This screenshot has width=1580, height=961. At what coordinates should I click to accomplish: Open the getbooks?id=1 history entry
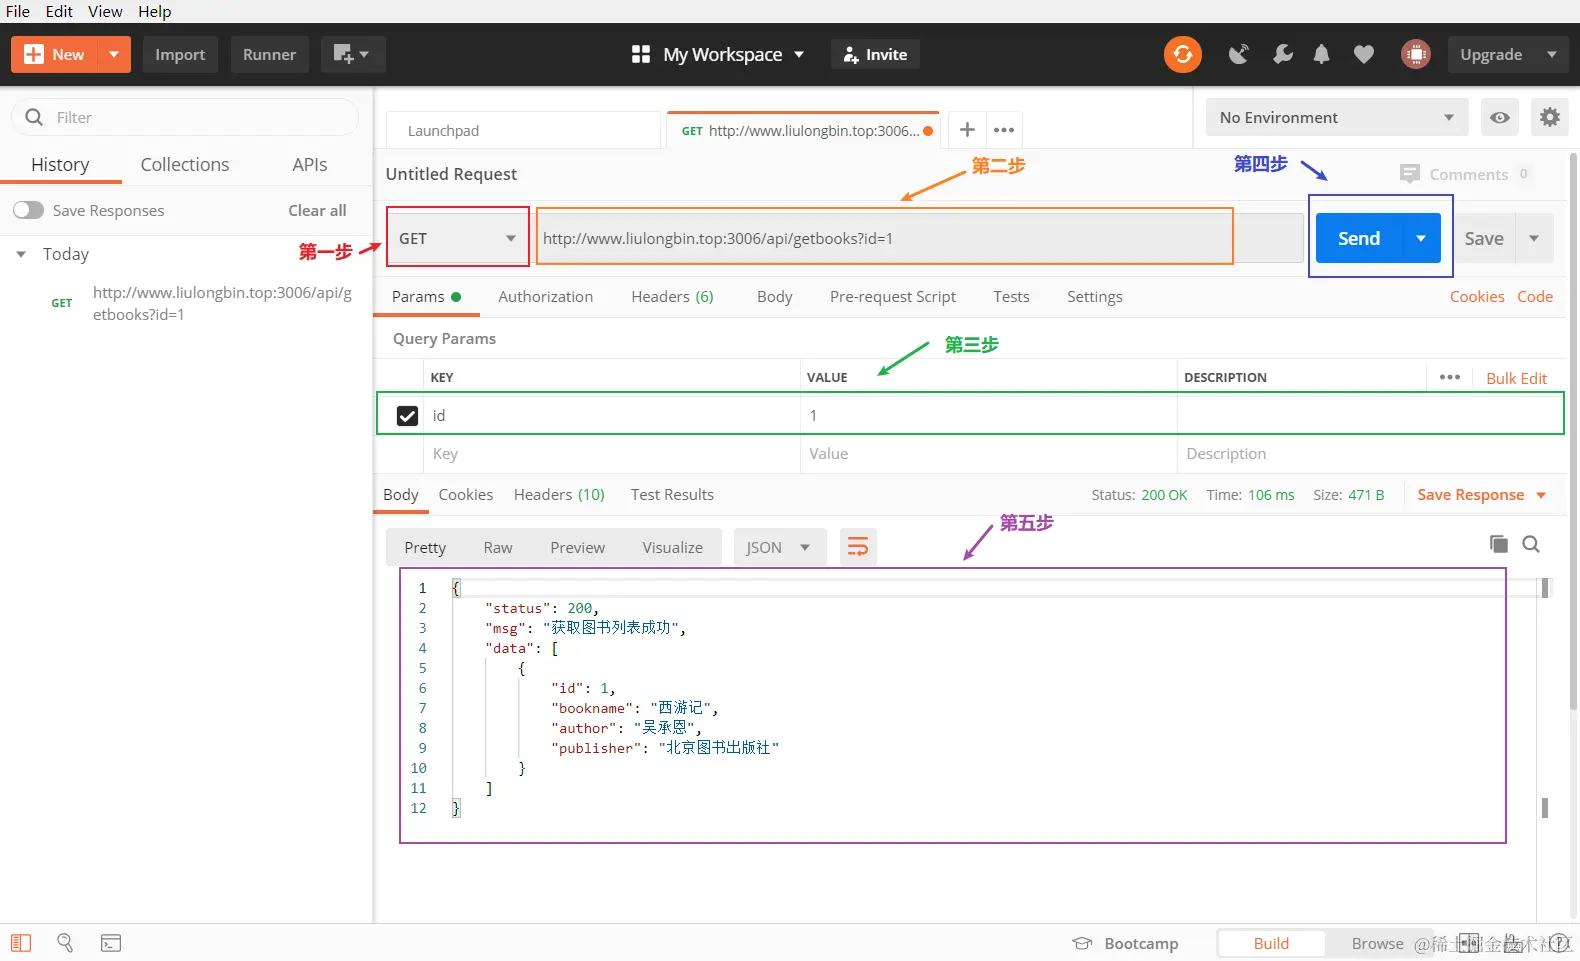[x=222, y=303]
